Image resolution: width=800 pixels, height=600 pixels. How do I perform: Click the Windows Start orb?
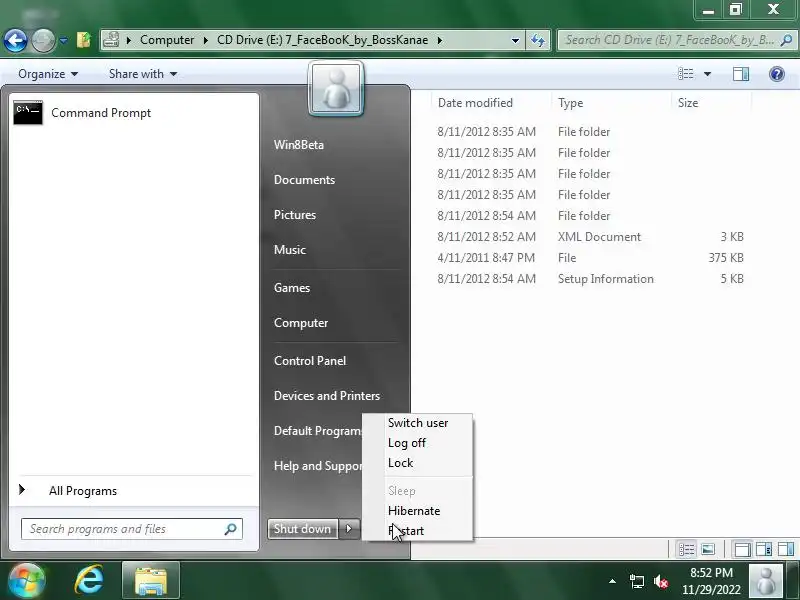tap(27, 581)
